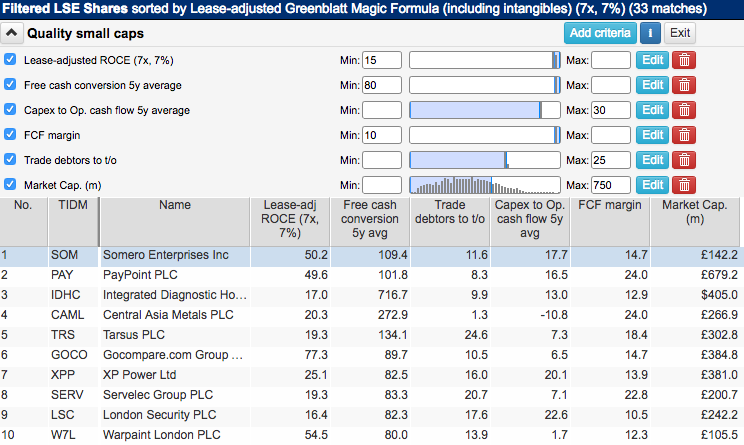Exit the filter editor
This screenshot has height=445, width=744.
[x=679, y=33]
